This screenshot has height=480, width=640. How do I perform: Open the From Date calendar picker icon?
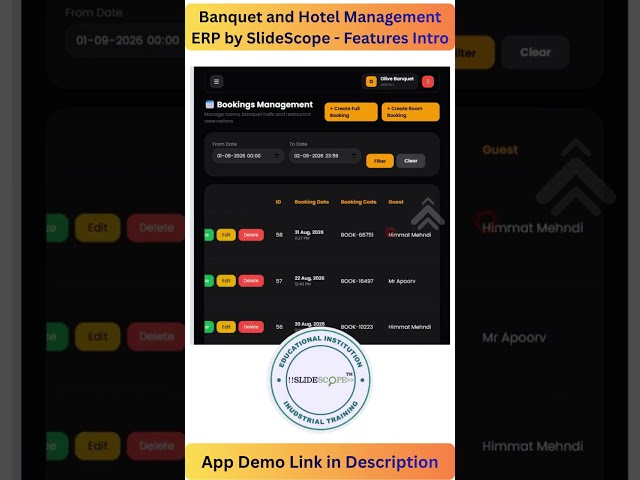pos(277,156)
